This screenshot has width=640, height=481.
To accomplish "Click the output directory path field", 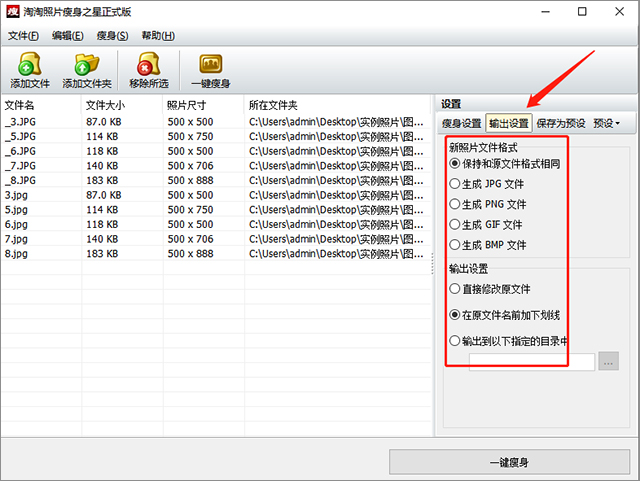I will (531, 362).
